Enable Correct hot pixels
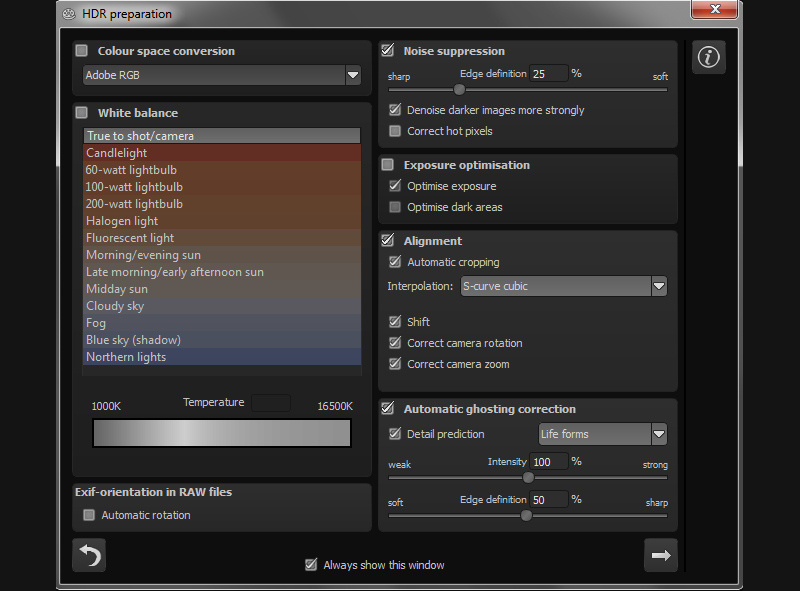Screen dimensions: 800x591 [x=395, y=131]
